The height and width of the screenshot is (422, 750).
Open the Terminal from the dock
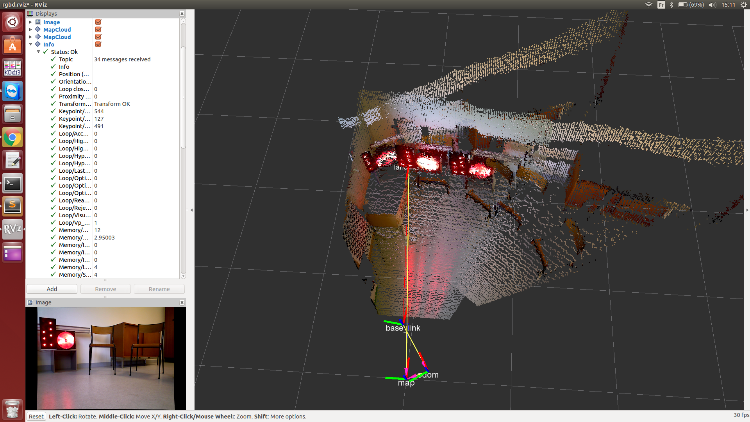[12, 183]
